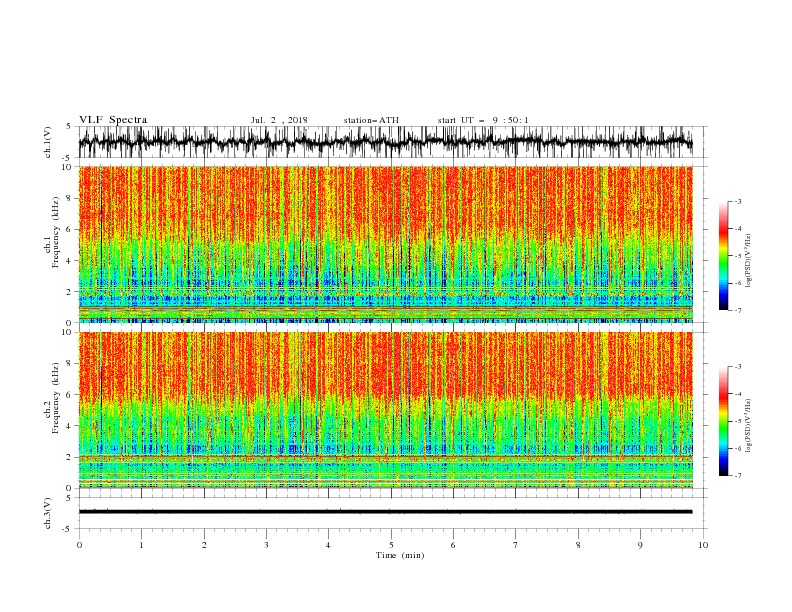This screenshot has height=612, width=792.
Task: Click the ch.3 flat voltage trace
Action: coord(385,512)
